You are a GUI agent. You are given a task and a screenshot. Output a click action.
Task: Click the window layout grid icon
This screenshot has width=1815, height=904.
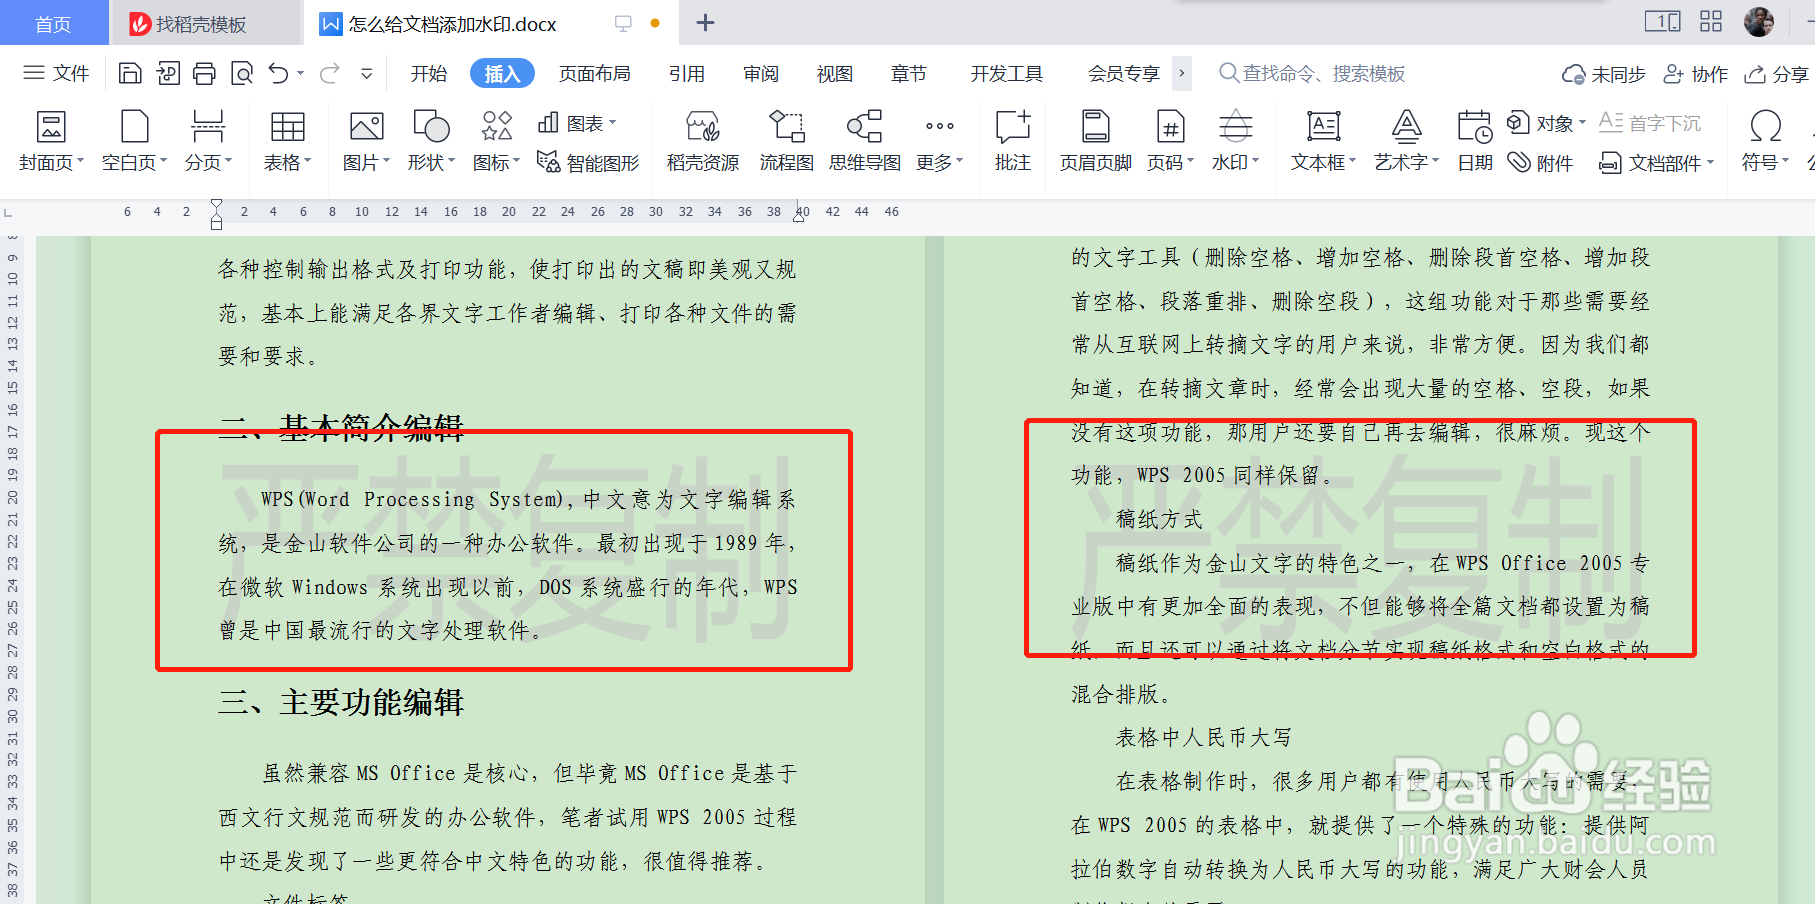[1711, 21]
